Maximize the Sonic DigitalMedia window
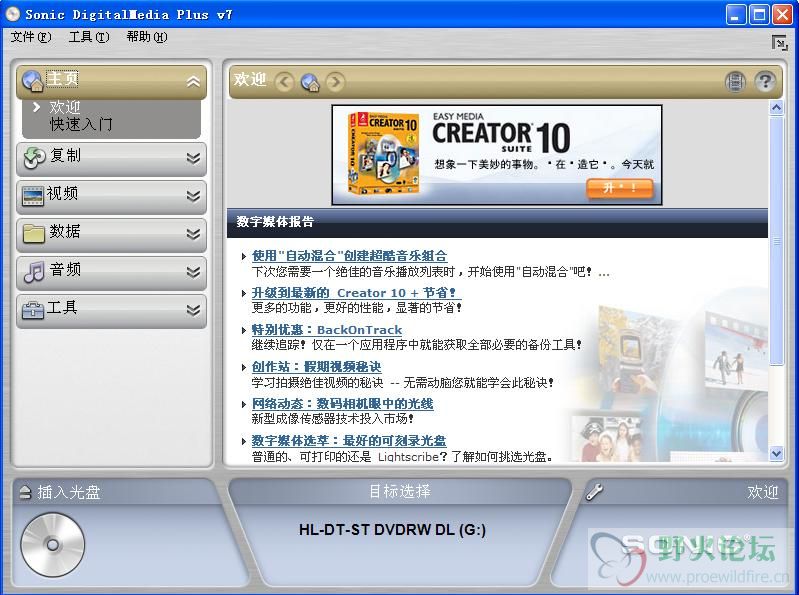This screenshot has height=595, width=799. click(x=758, y=15)
